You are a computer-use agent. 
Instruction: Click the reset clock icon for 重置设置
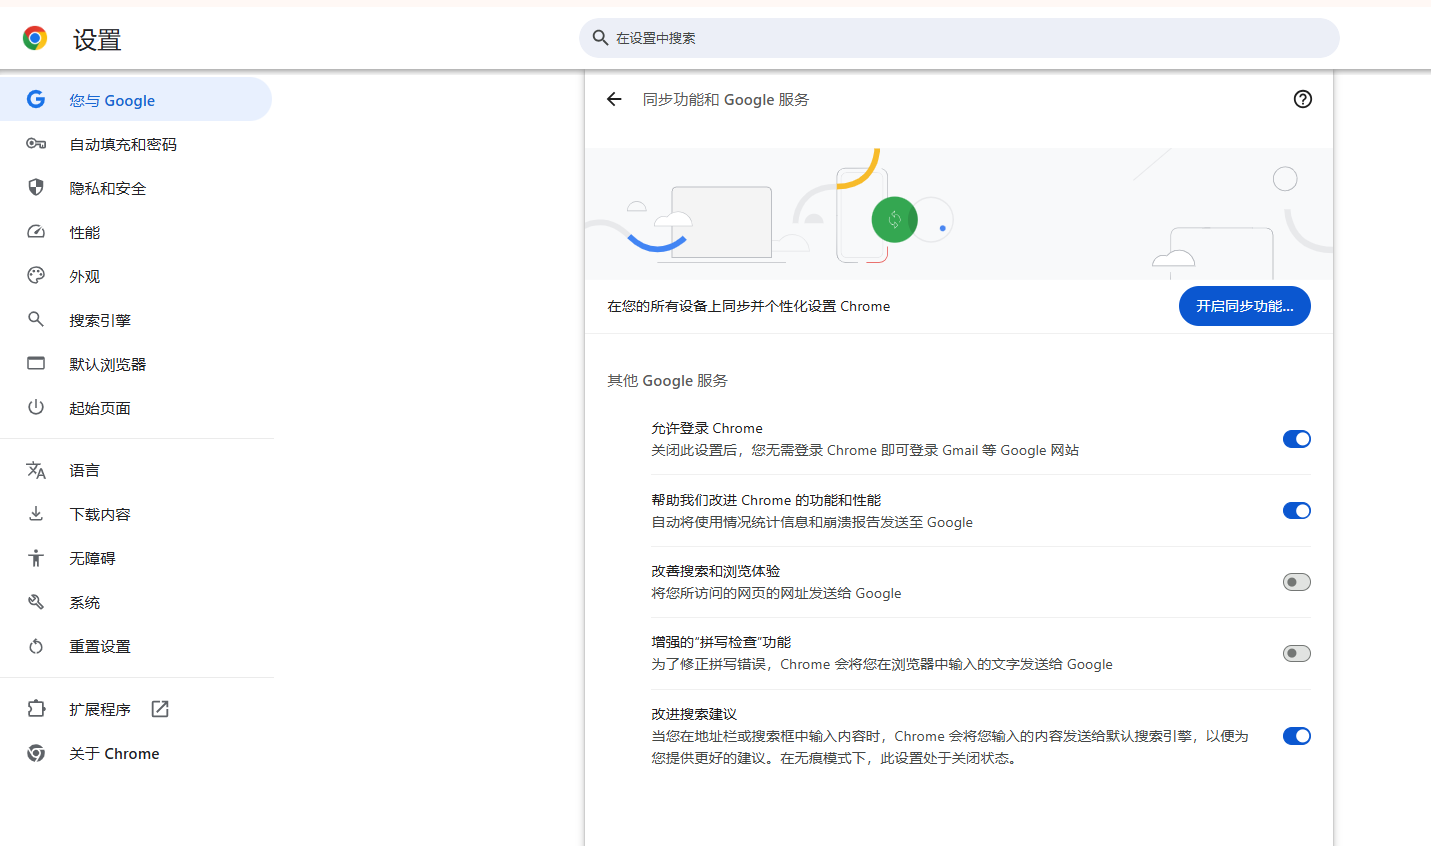(36, 646)
